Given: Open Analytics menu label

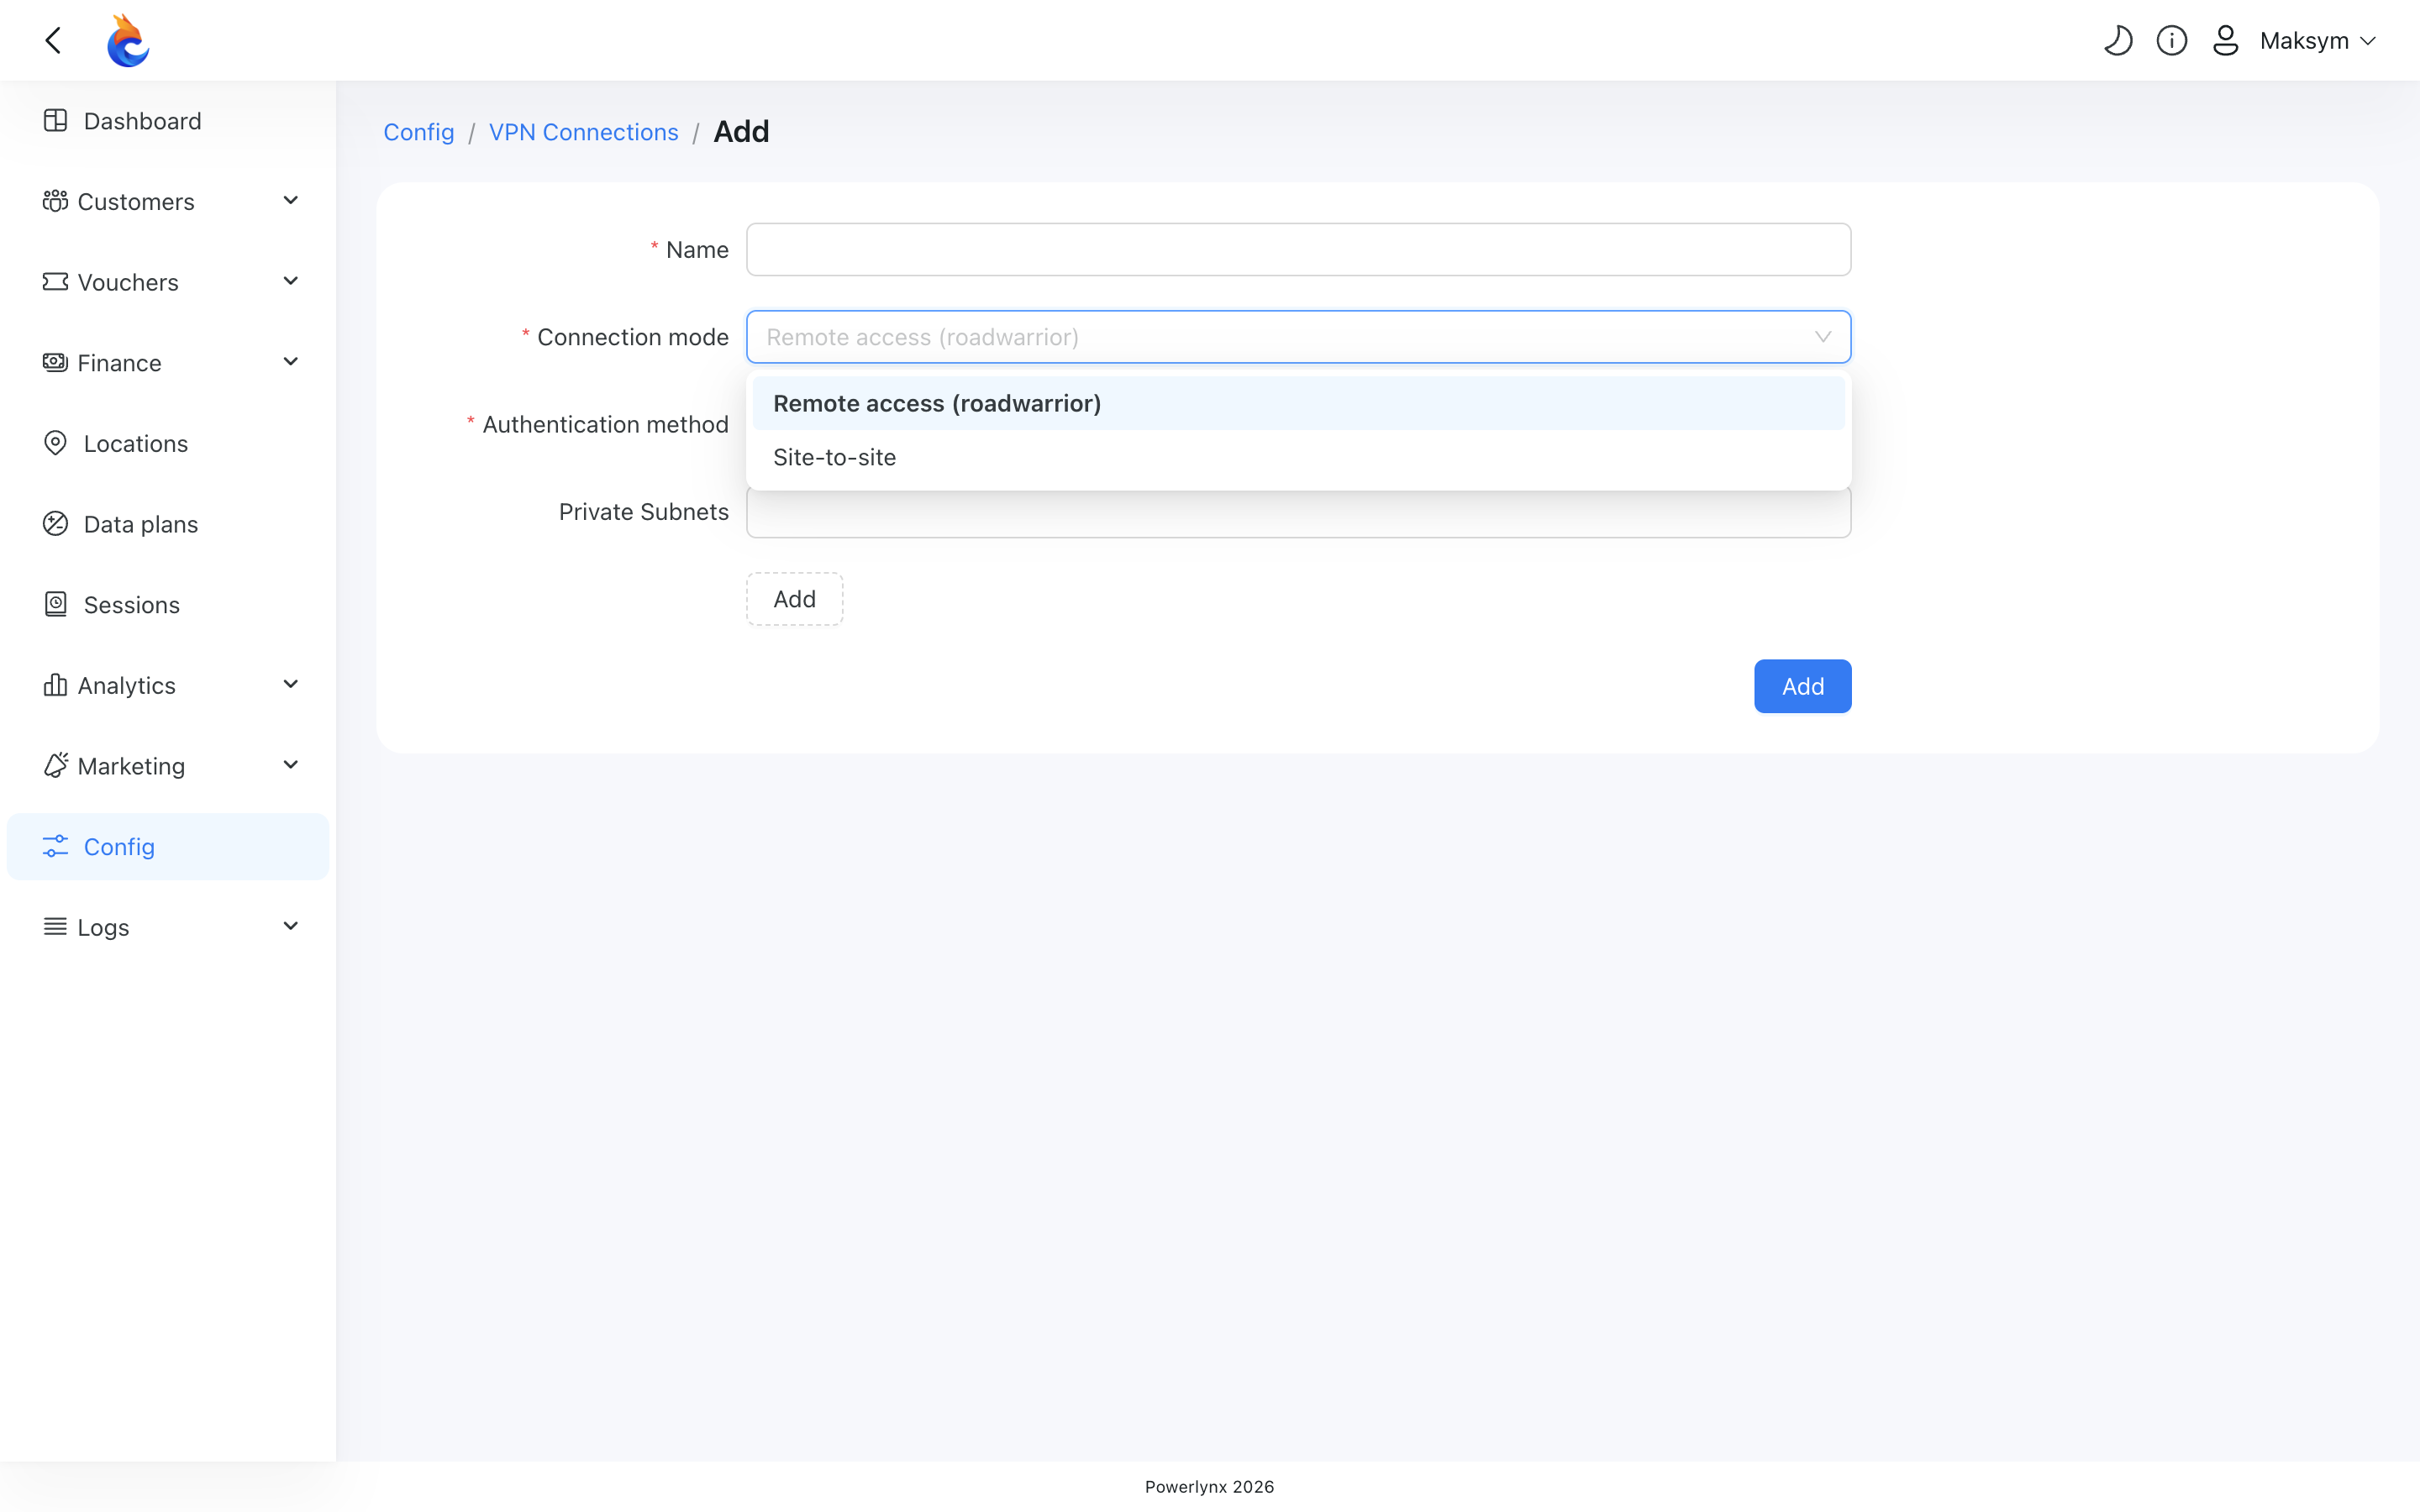Looking at the screenshot, I should 126,686.
